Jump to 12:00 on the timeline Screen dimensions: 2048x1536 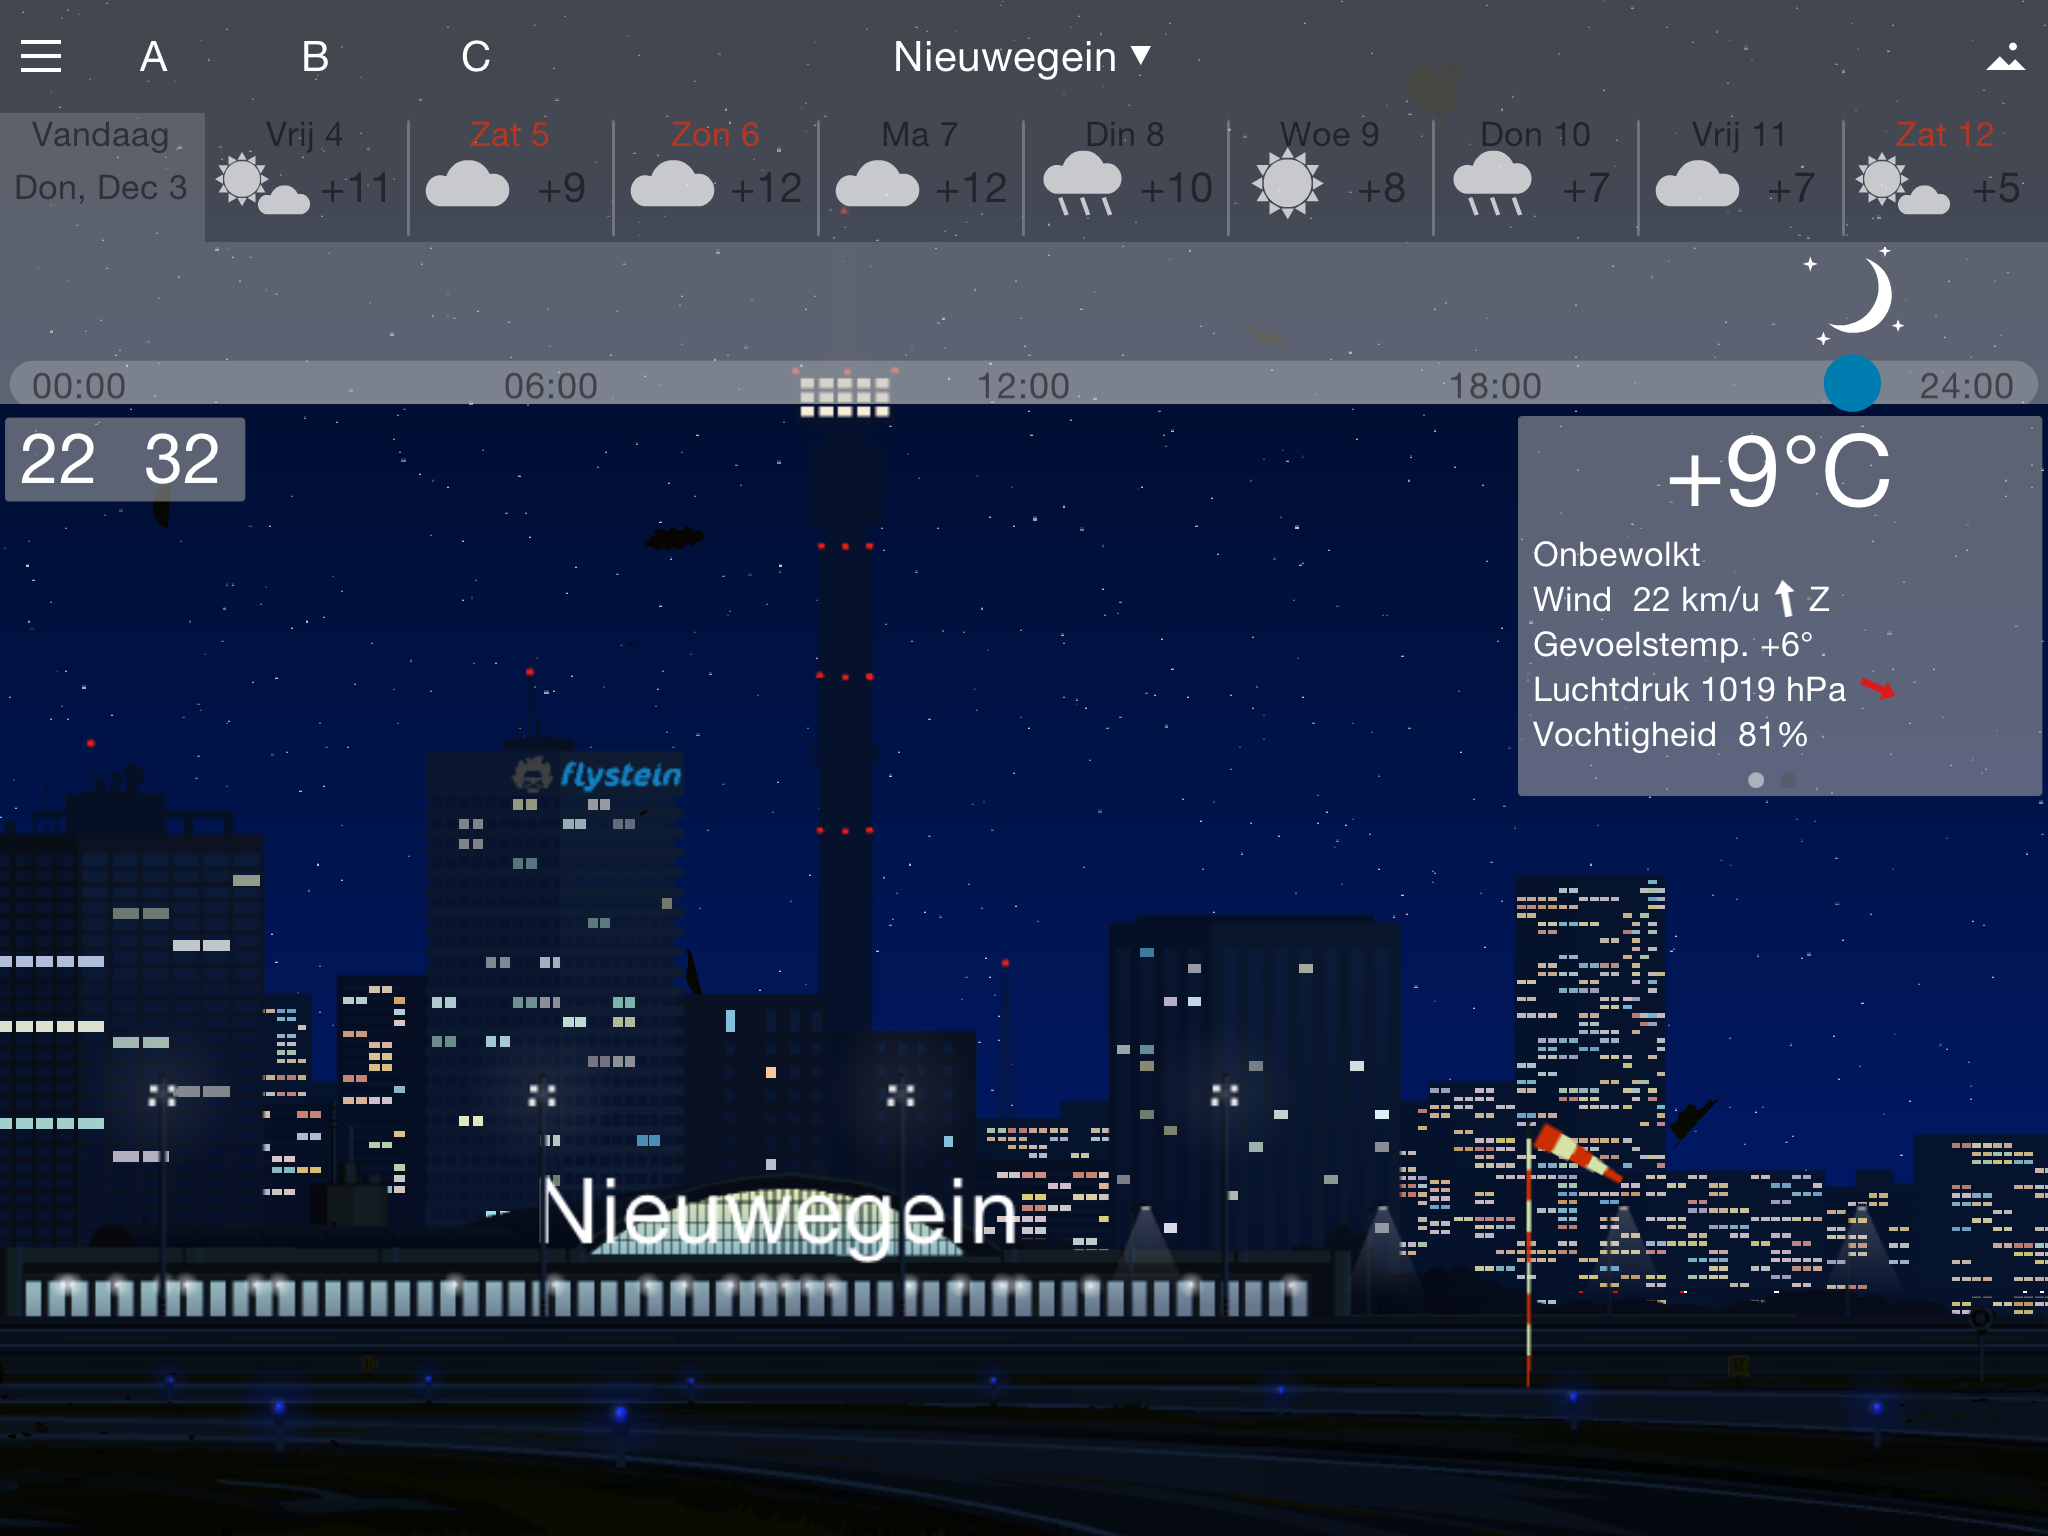[1023, 385]
